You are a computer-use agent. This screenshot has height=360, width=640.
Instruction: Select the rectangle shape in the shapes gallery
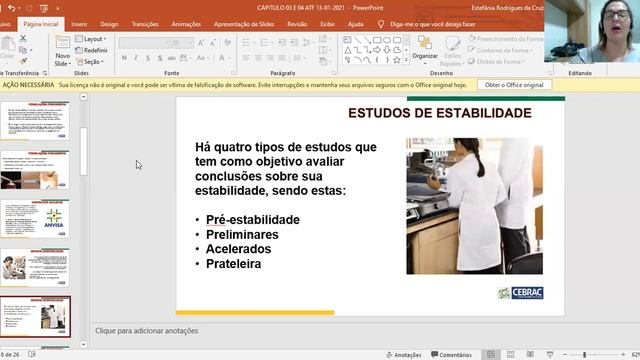[377, 40]
